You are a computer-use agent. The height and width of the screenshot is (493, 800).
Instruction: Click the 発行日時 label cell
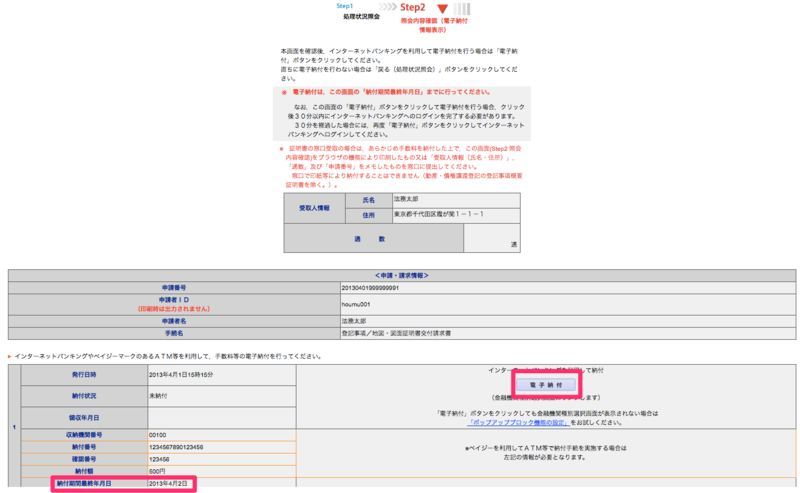pyautogui.click(x=84, y=375)
